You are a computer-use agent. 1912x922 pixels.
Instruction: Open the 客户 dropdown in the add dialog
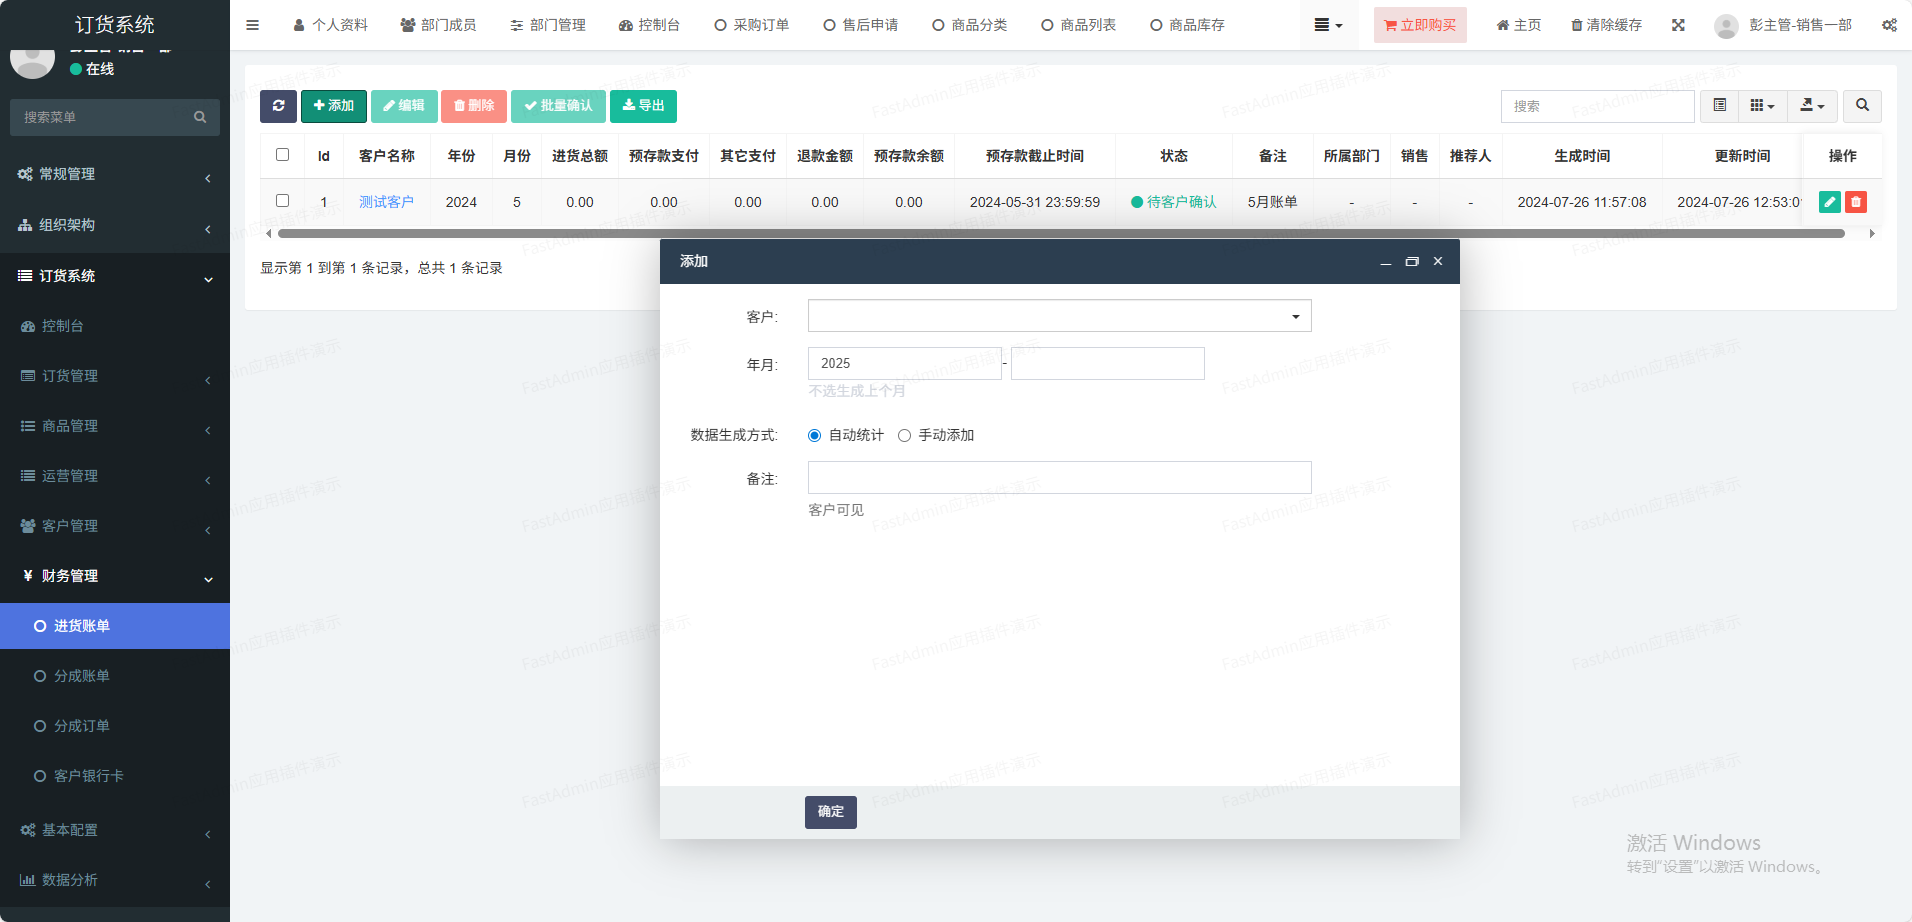pyautogui.click(x=1059, y=316)
